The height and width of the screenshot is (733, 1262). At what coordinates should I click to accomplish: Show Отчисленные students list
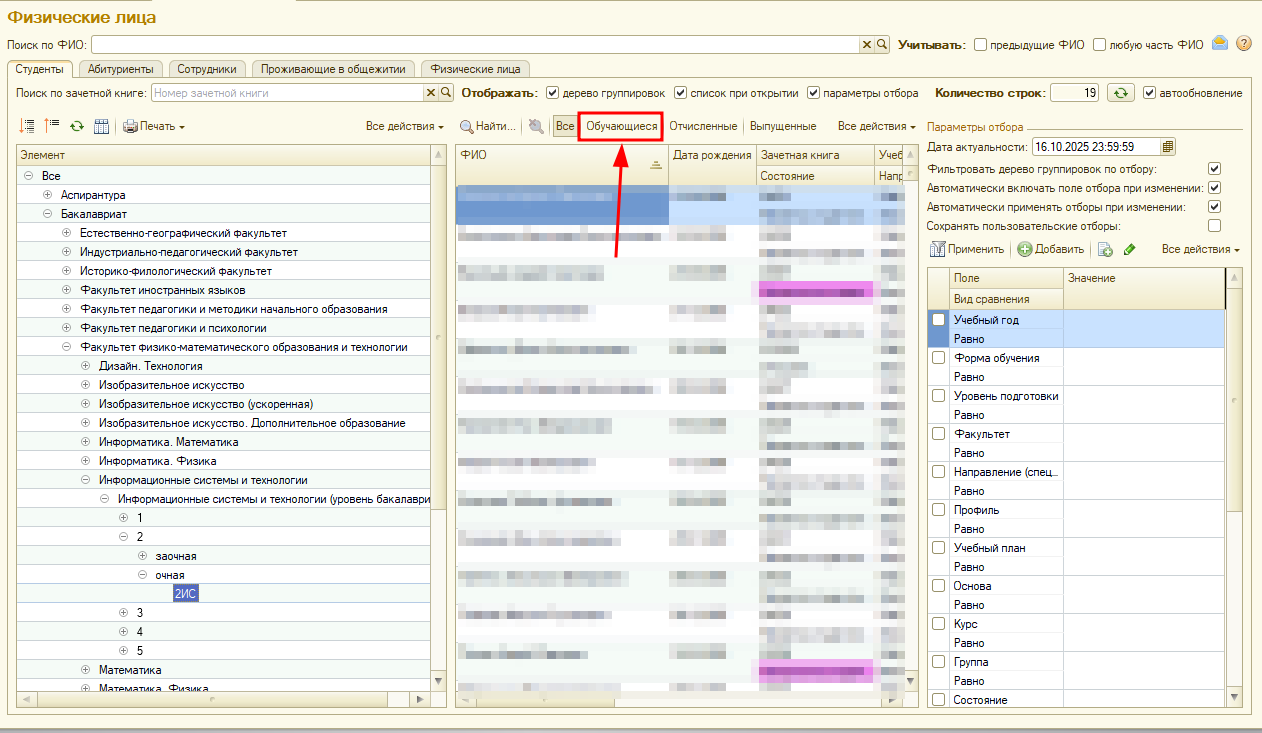pyautogui.click(x=703, y=127)
